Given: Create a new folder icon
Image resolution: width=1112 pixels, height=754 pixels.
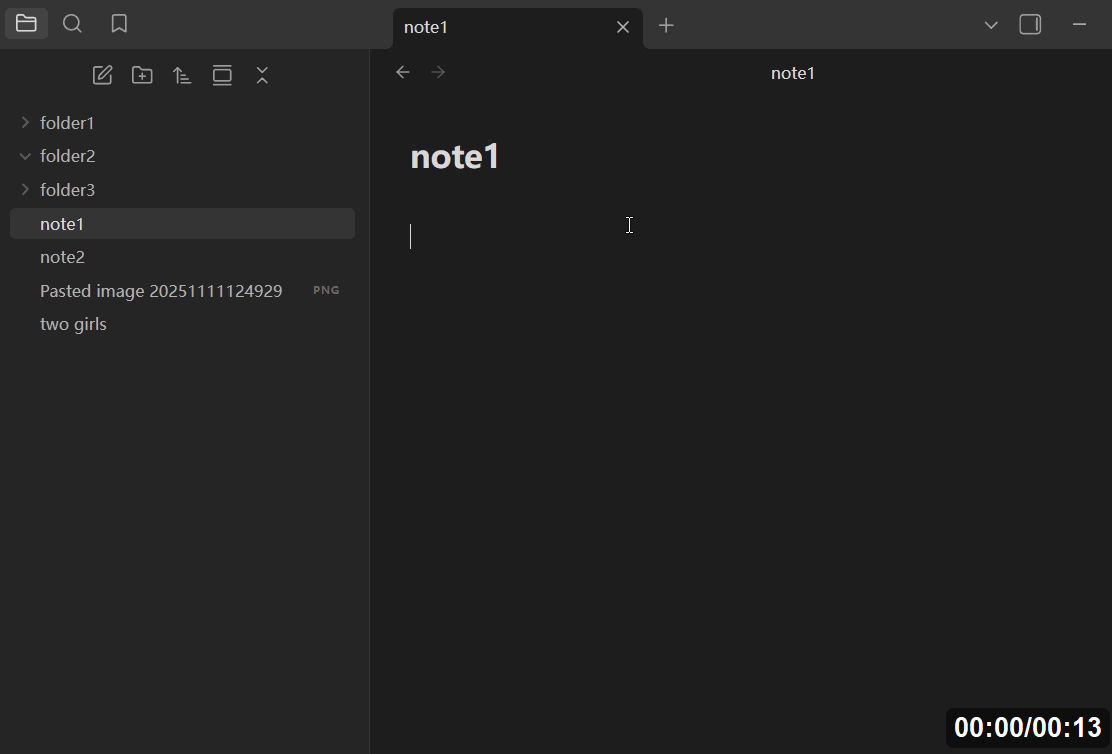Looking at the screenshot, I should (x=142, y=75).
